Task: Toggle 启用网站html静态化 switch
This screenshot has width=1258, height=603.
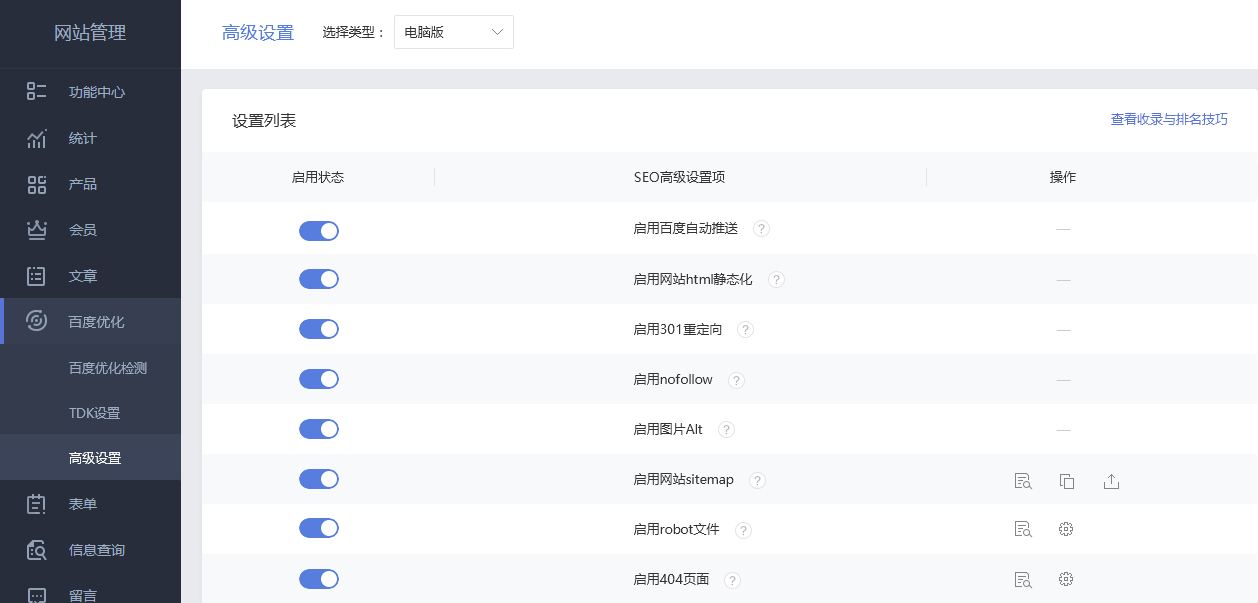Action: tap(319, 279)
